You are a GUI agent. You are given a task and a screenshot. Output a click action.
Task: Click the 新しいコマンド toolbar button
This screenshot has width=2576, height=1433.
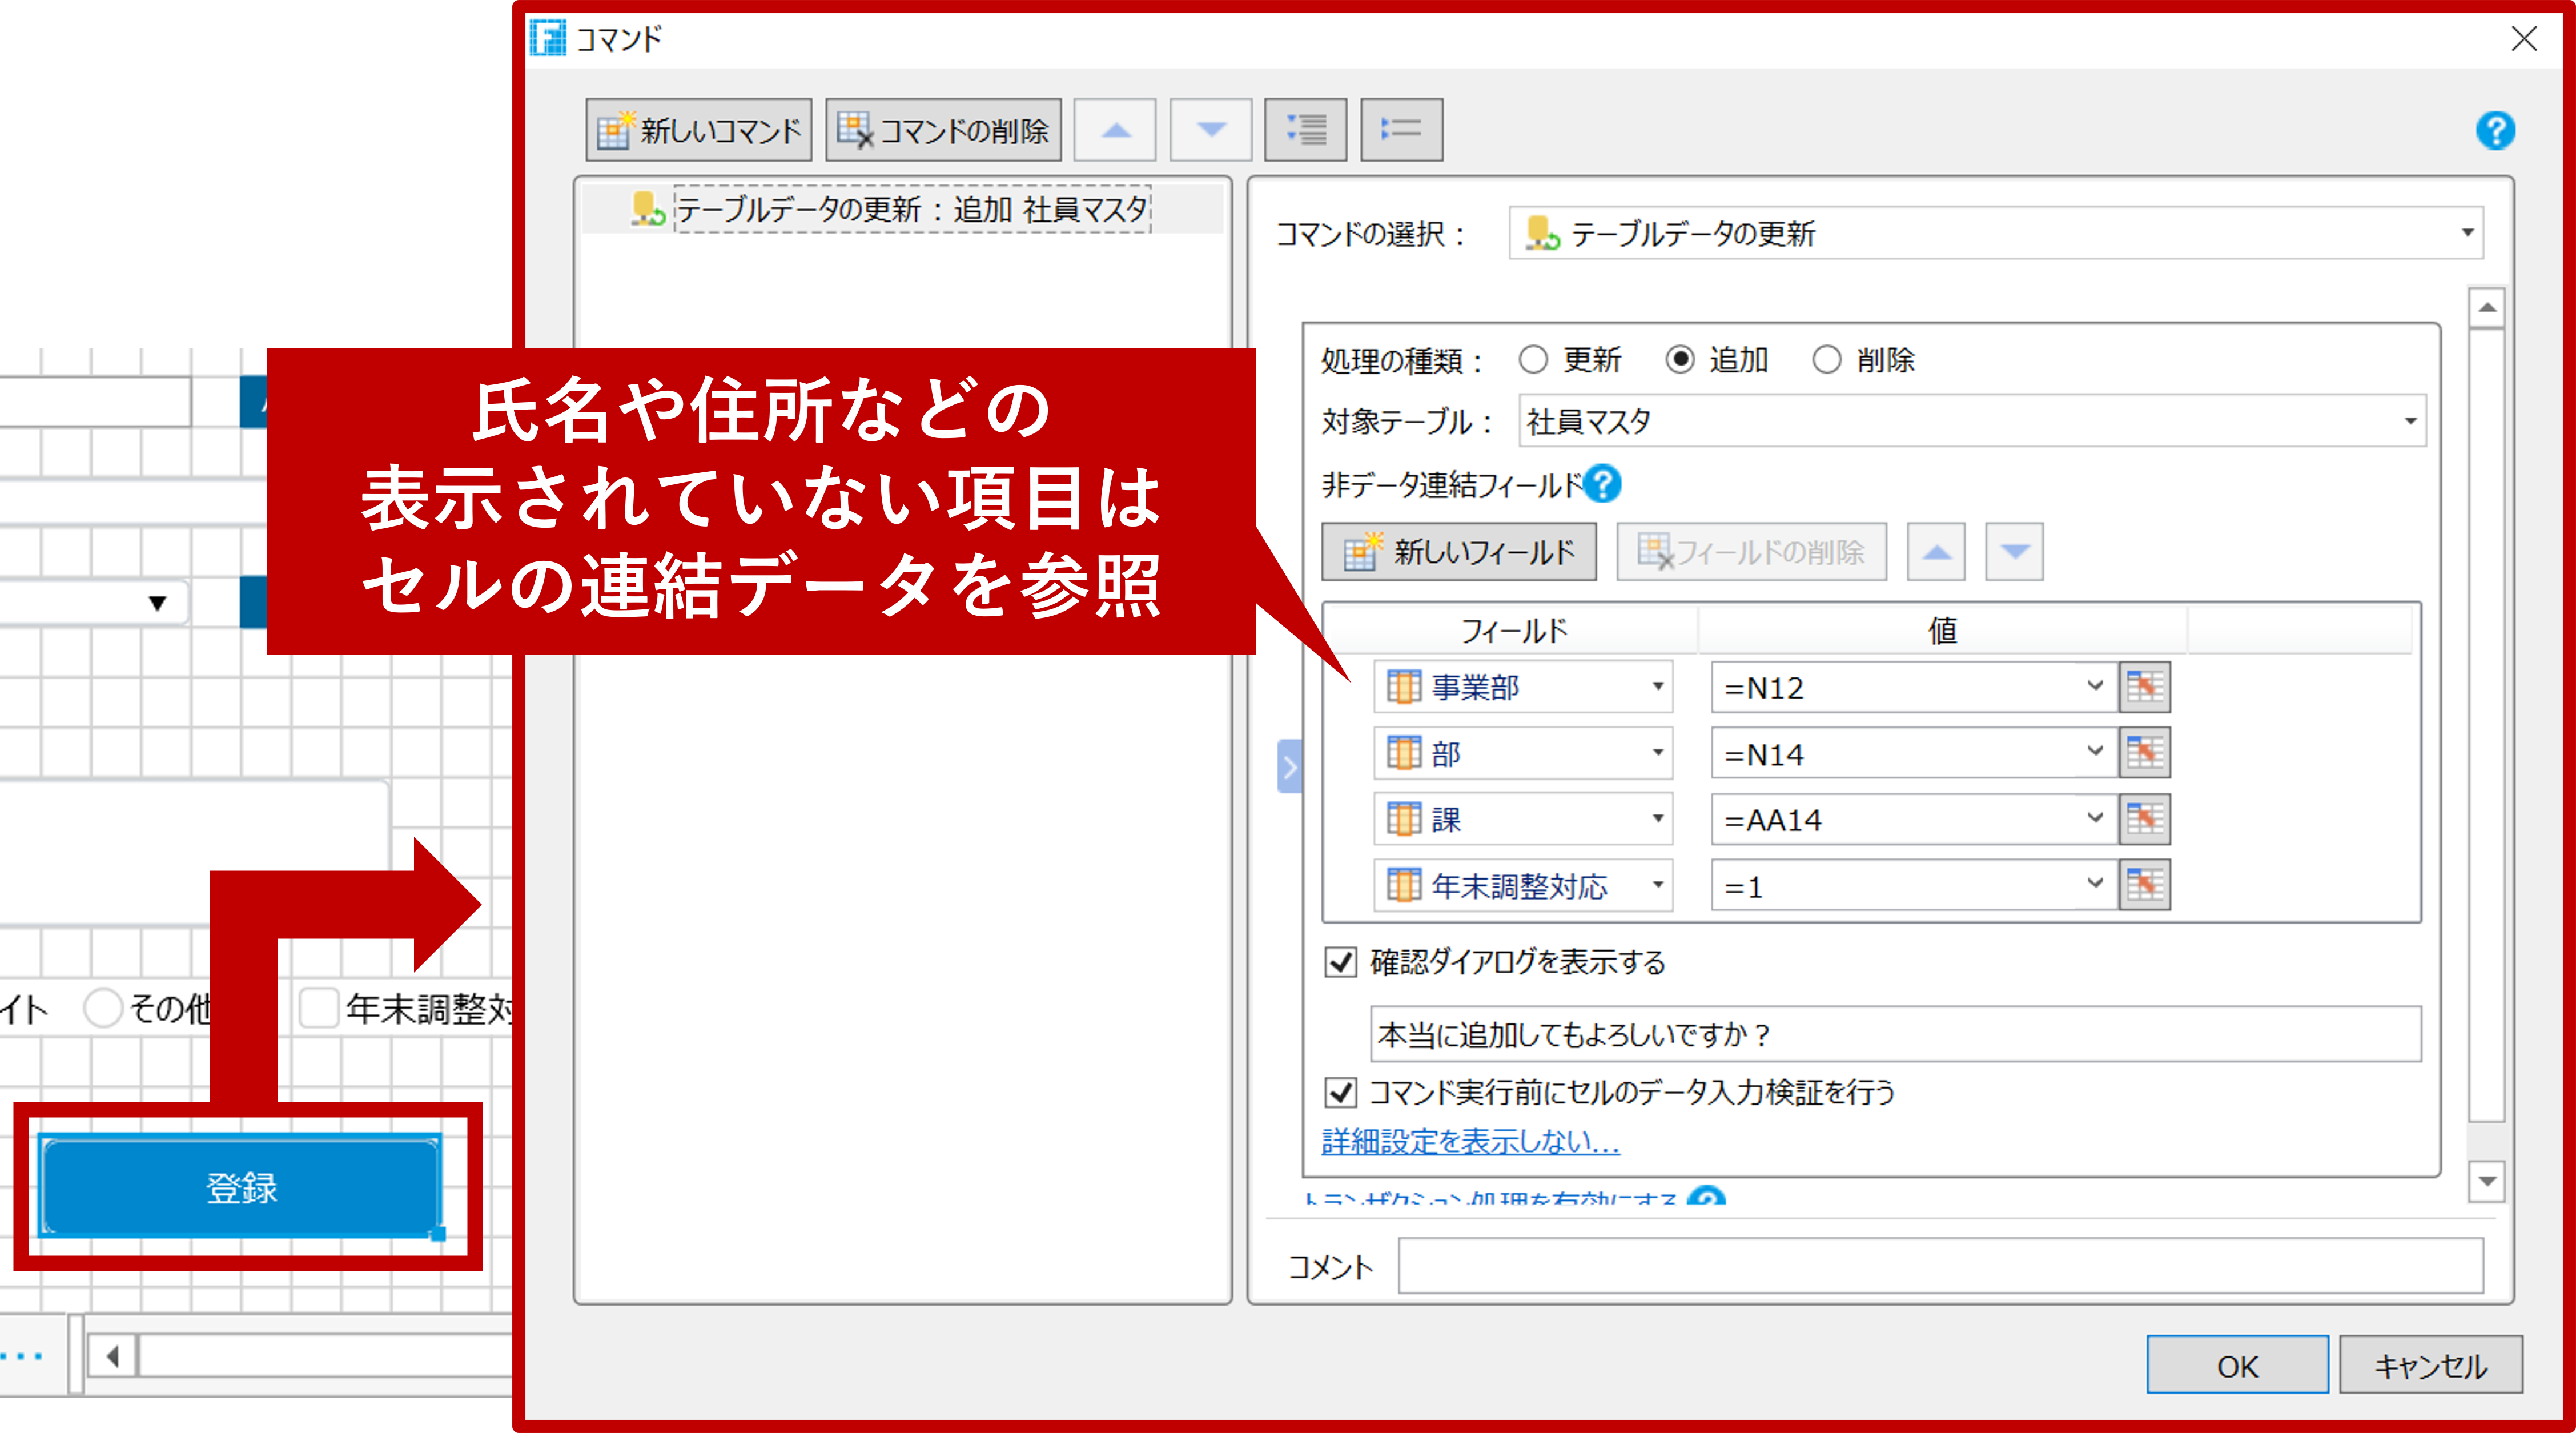point(698,130)
